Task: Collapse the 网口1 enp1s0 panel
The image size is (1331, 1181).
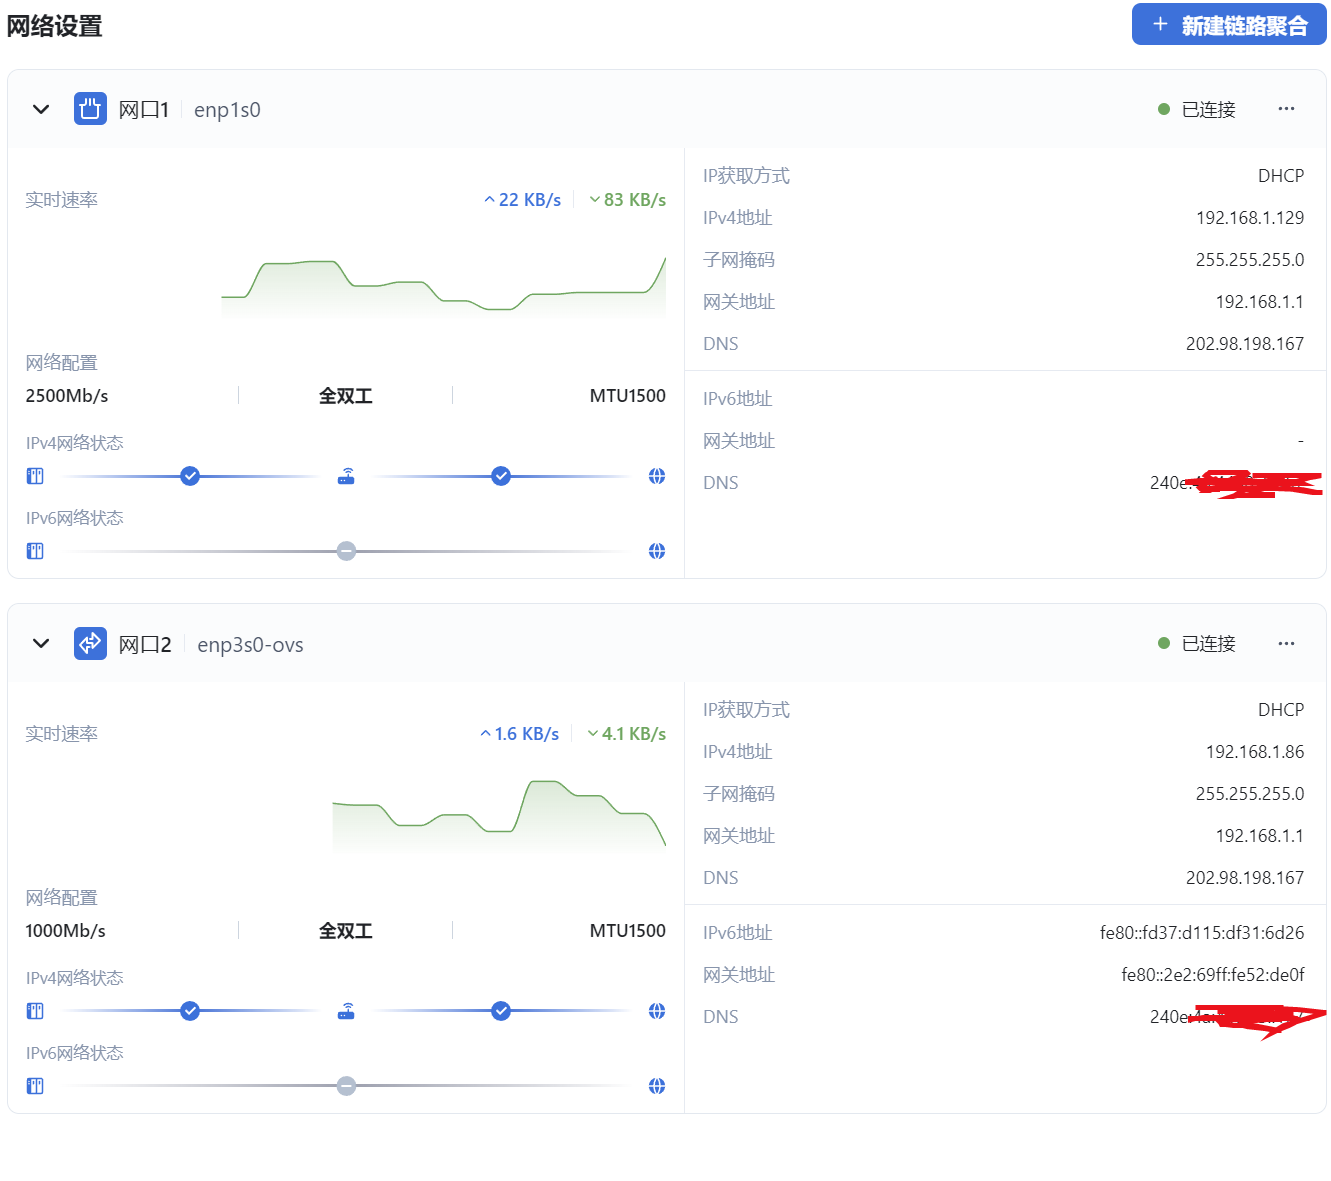Action: point(41,109)
